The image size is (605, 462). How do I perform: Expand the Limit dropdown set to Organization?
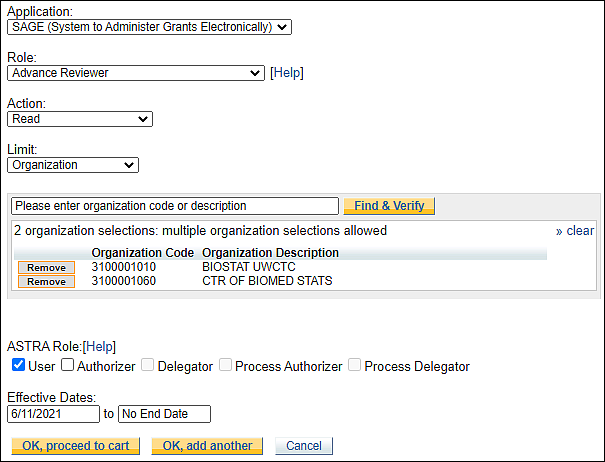coord(73,165)
